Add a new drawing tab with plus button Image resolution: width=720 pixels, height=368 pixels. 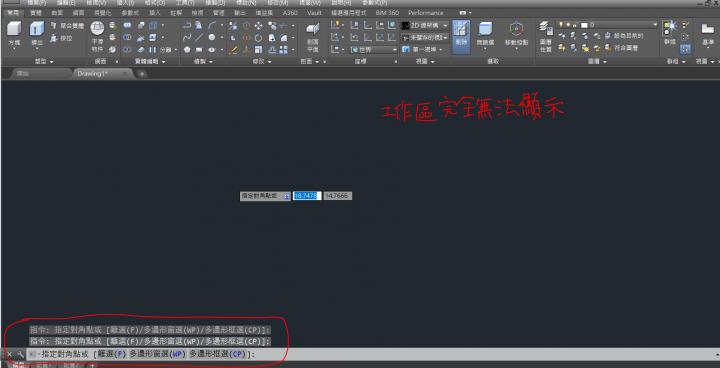[142, 74]
